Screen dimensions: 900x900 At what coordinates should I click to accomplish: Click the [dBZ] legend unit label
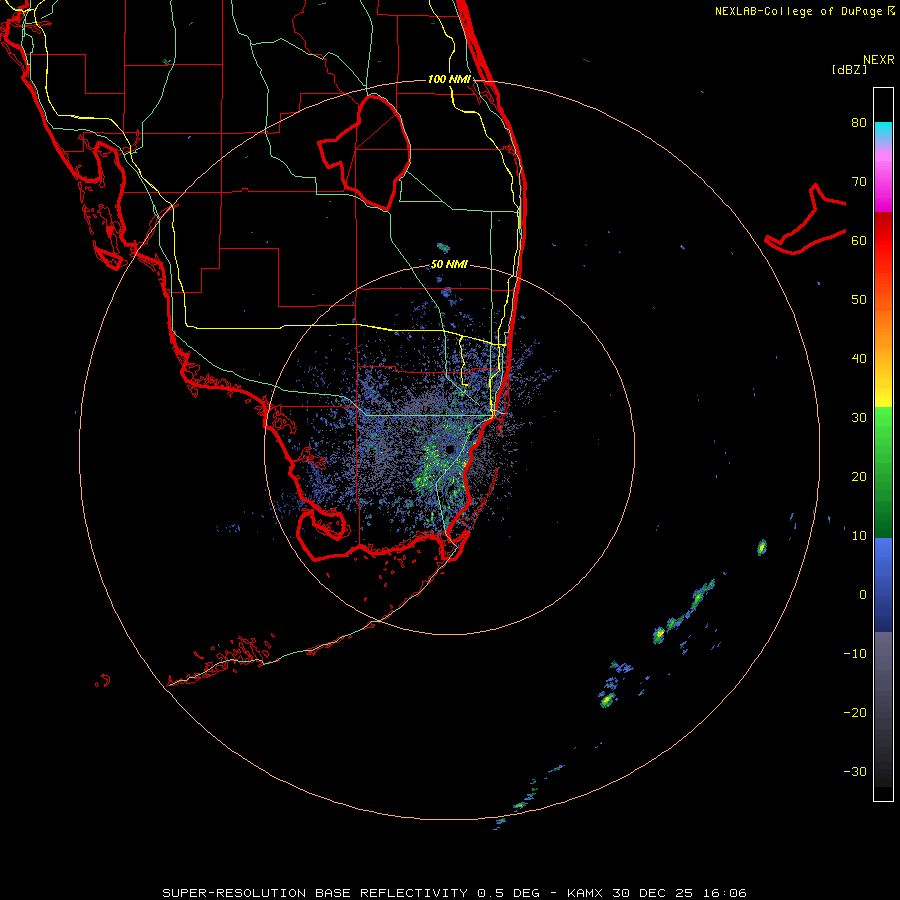(849, 69)
